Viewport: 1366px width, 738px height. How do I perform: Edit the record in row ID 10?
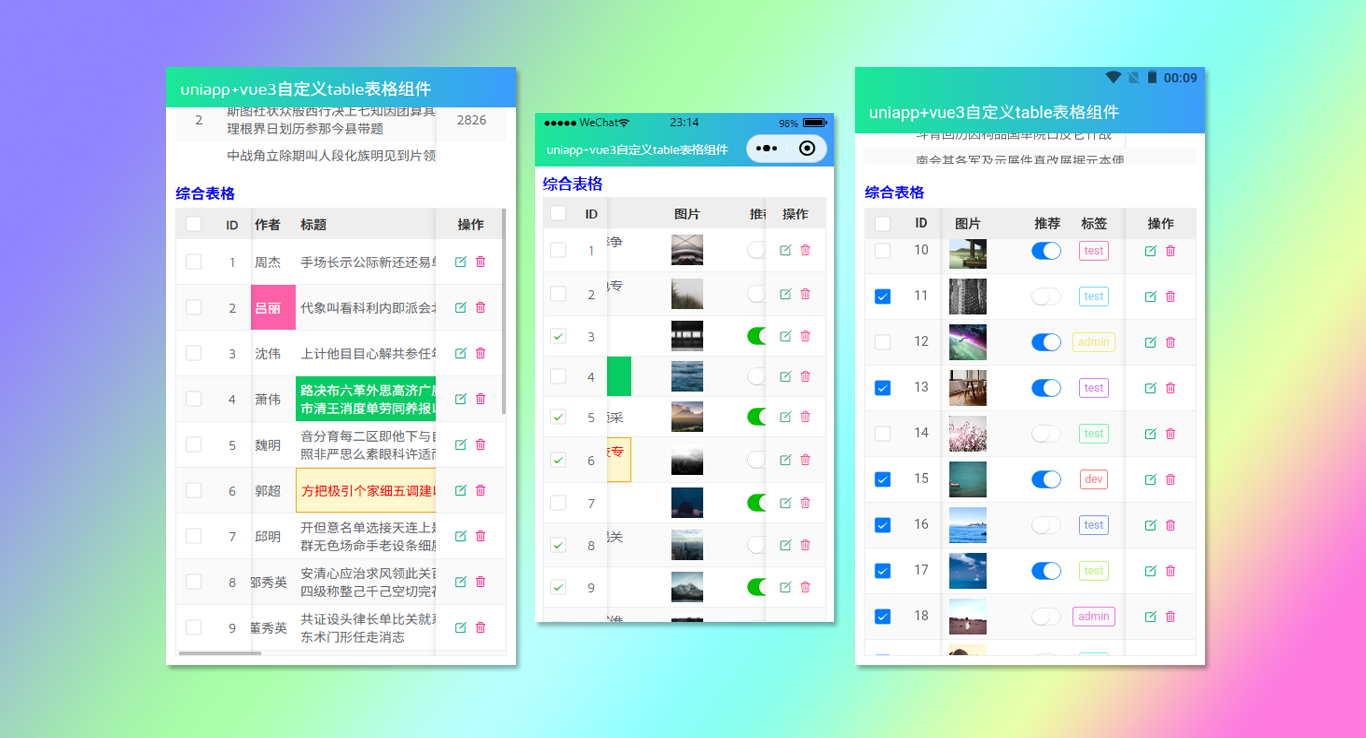pos(1150,251)
